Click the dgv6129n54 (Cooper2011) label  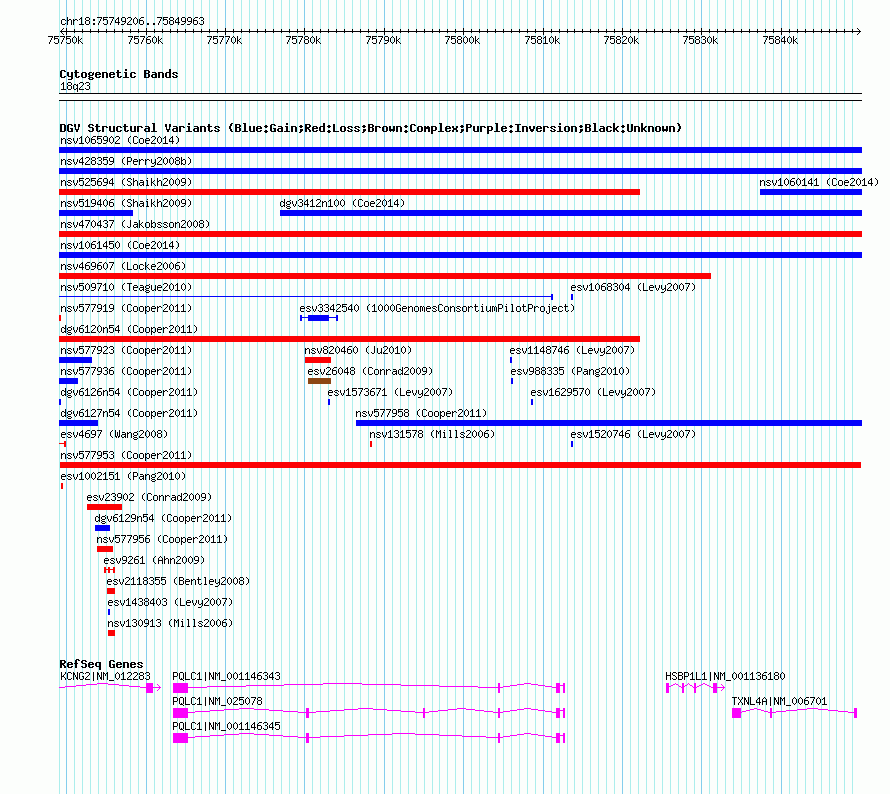(163, 518)
